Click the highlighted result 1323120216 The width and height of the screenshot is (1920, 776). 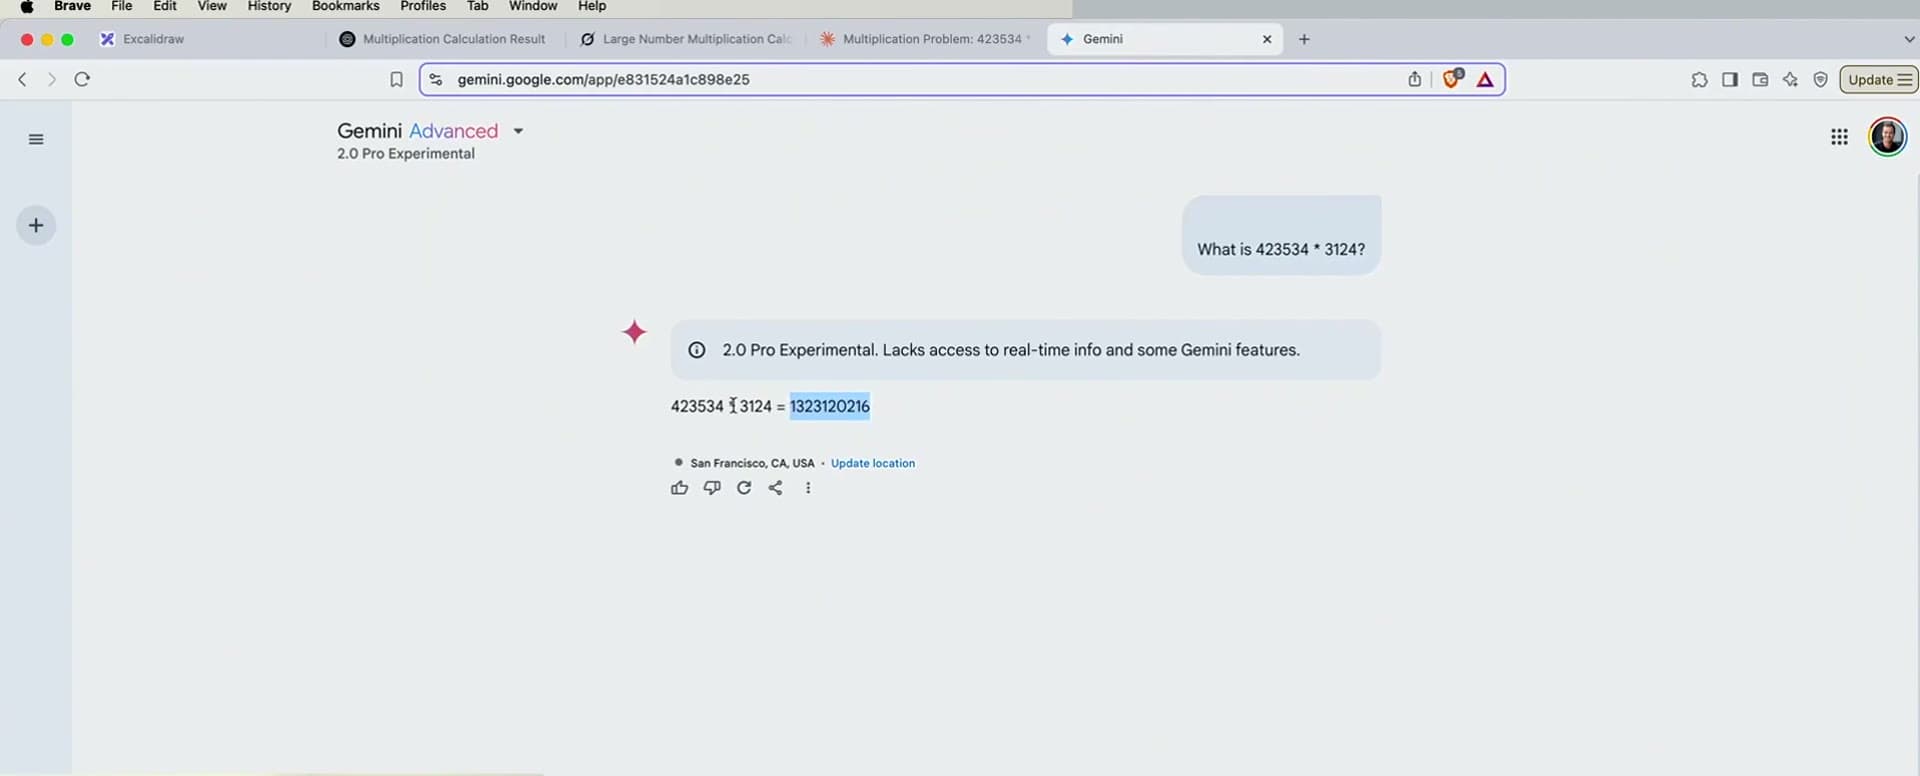(830, 406)
